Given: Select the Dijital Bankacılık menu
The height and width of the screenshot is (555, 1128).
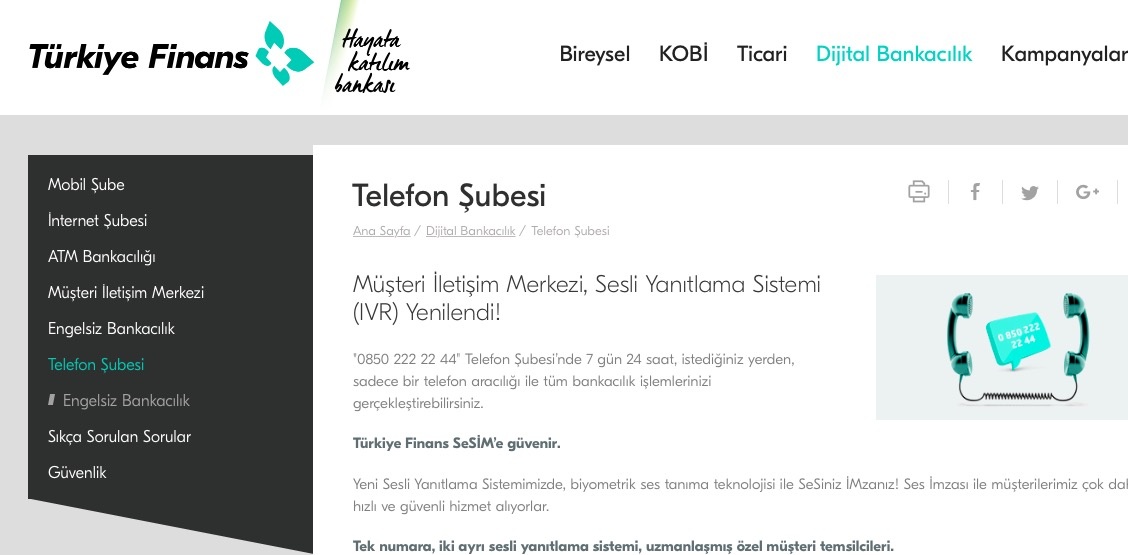Looking at the screenshot, I should pos(893,54).
